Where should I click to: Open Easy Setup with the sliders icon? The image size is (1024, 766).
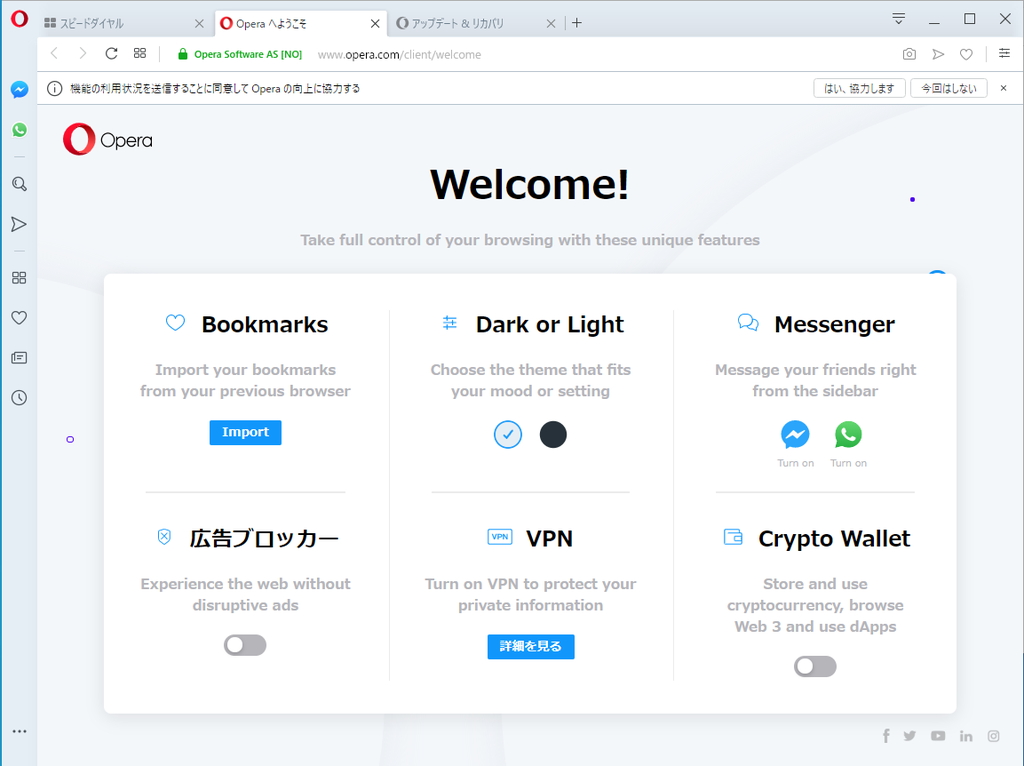tap(1004, 54)
